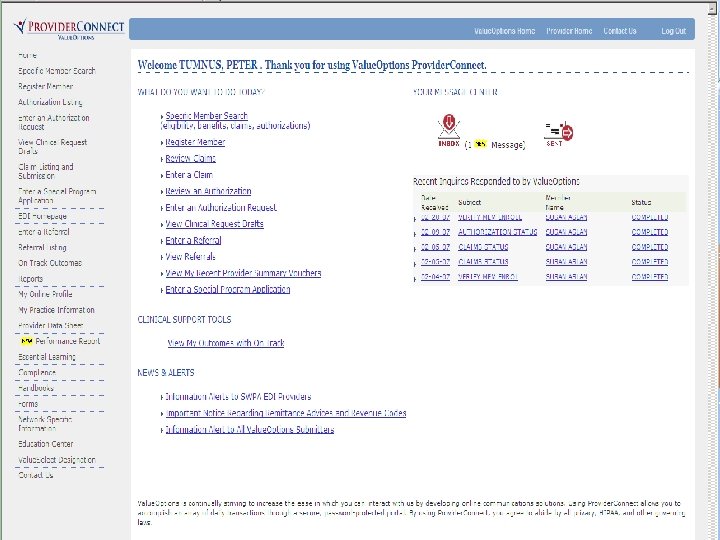The image size is (720, 540).
Task: Go to ValueOptions Home in top bar
Action: [x=505, y=31]
